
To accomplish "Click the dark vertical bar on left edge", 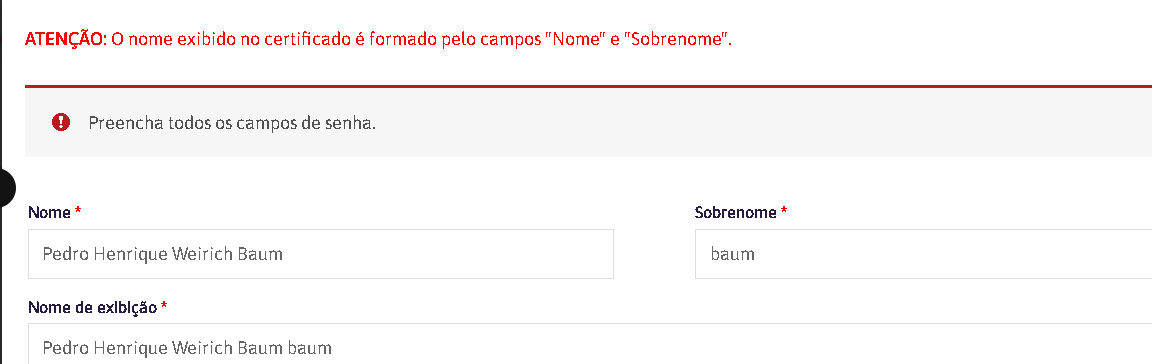I will coord(1,182).
